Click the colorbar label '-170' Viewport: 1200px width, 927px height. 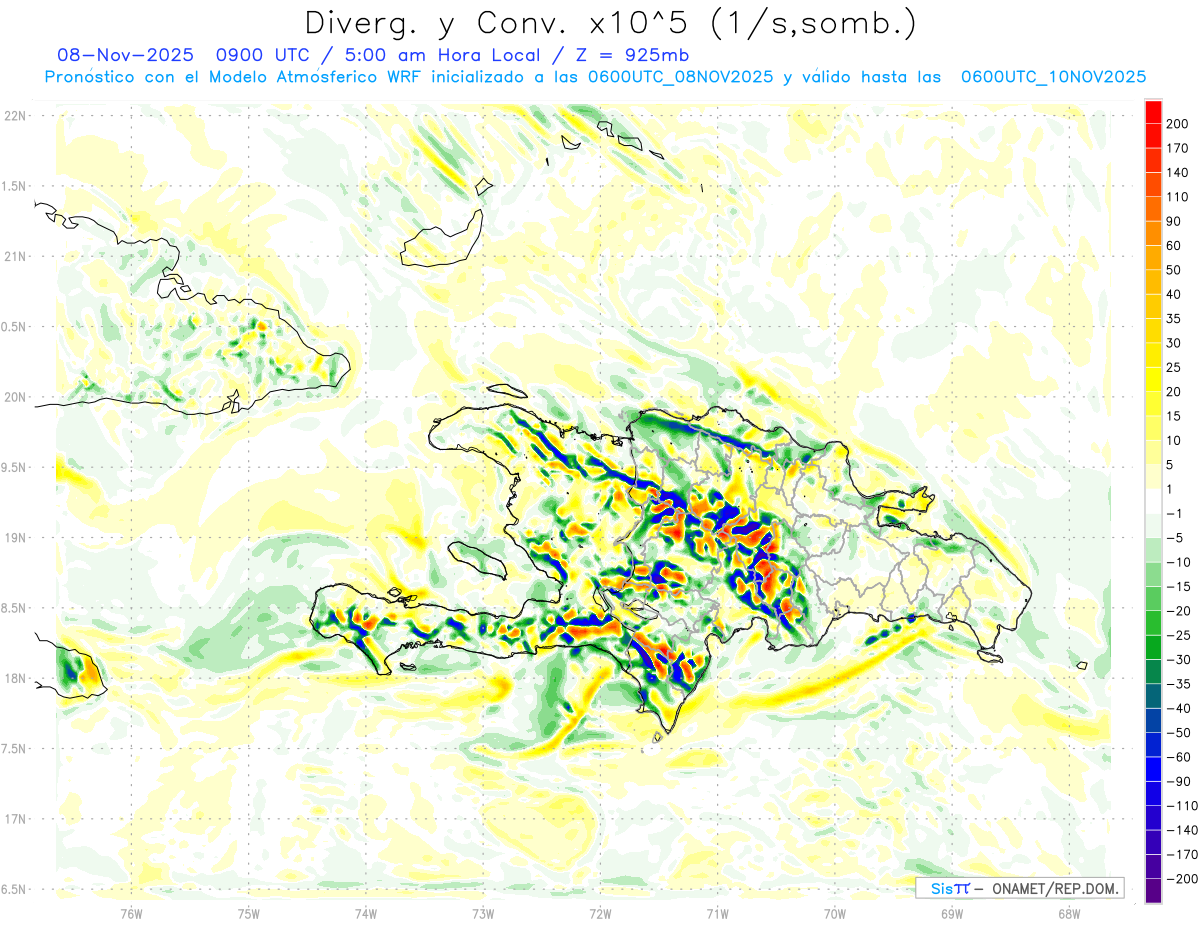click(x=1181, y=855)
